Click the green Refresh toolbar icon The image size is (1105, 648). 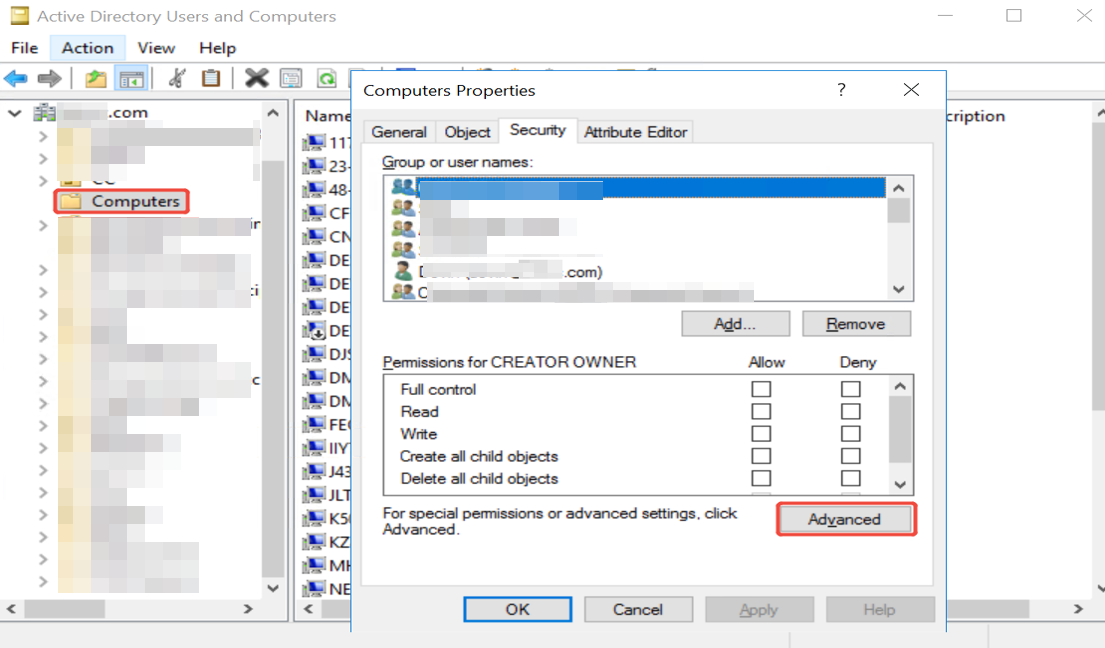326,78
